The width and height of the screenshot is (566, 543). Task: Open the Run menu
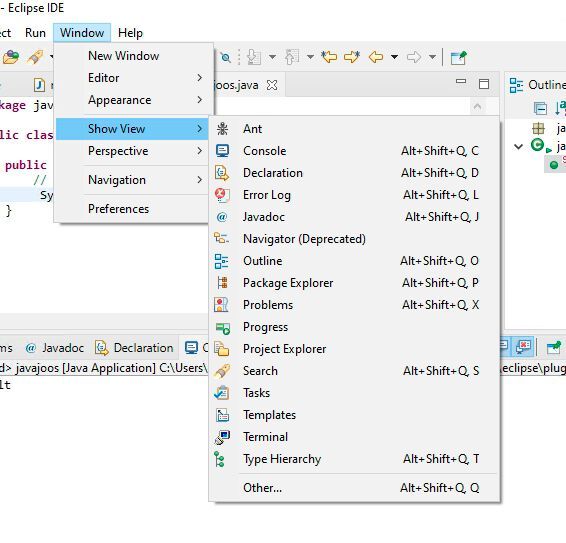pos(35,33)
